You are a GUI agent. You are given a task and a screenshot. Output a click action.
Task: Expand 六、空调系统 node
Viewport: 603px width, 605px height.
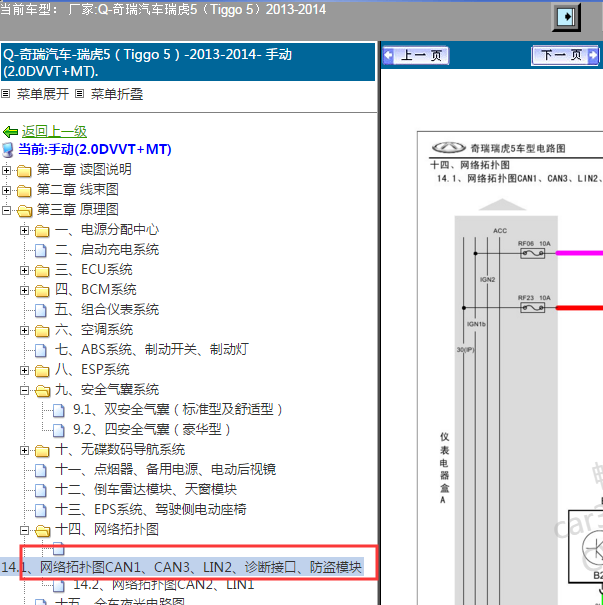(x=24, y=330)
